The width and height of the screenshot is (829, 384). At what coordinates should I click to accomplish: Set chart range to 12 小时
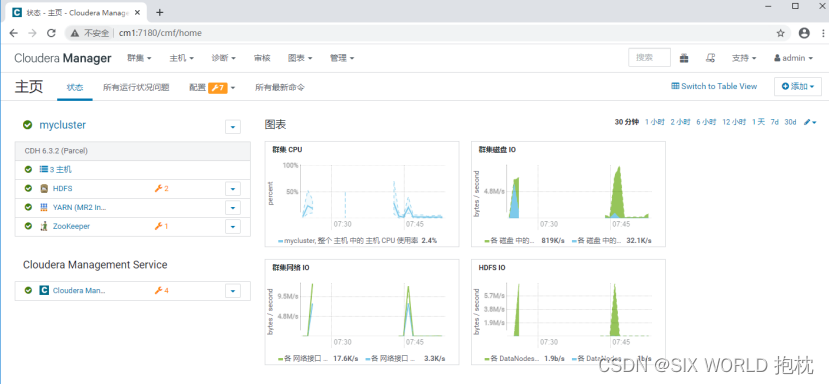[734, 122]
